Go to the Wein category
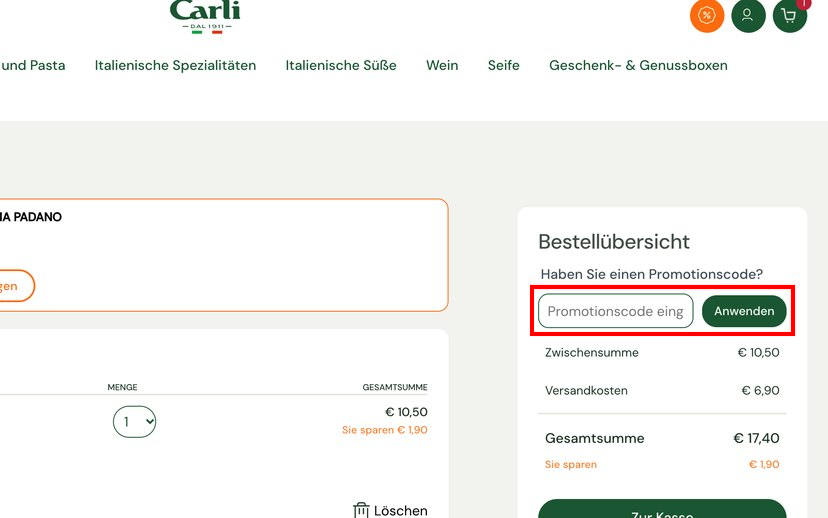828x518 pixels. click(442, 65)
